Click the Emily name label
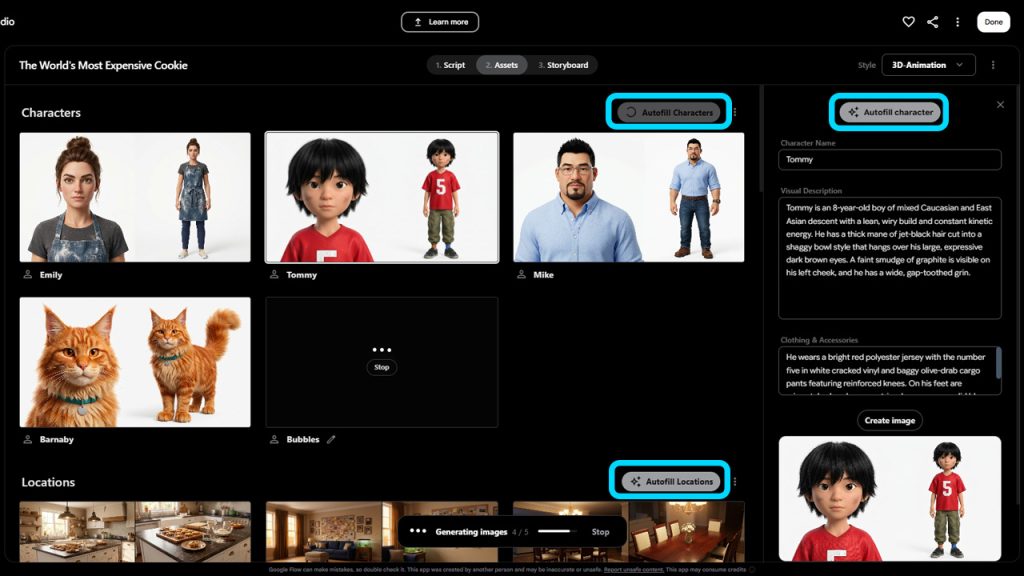The width and height of the screenshot is (1024, 576). point(51,275)
